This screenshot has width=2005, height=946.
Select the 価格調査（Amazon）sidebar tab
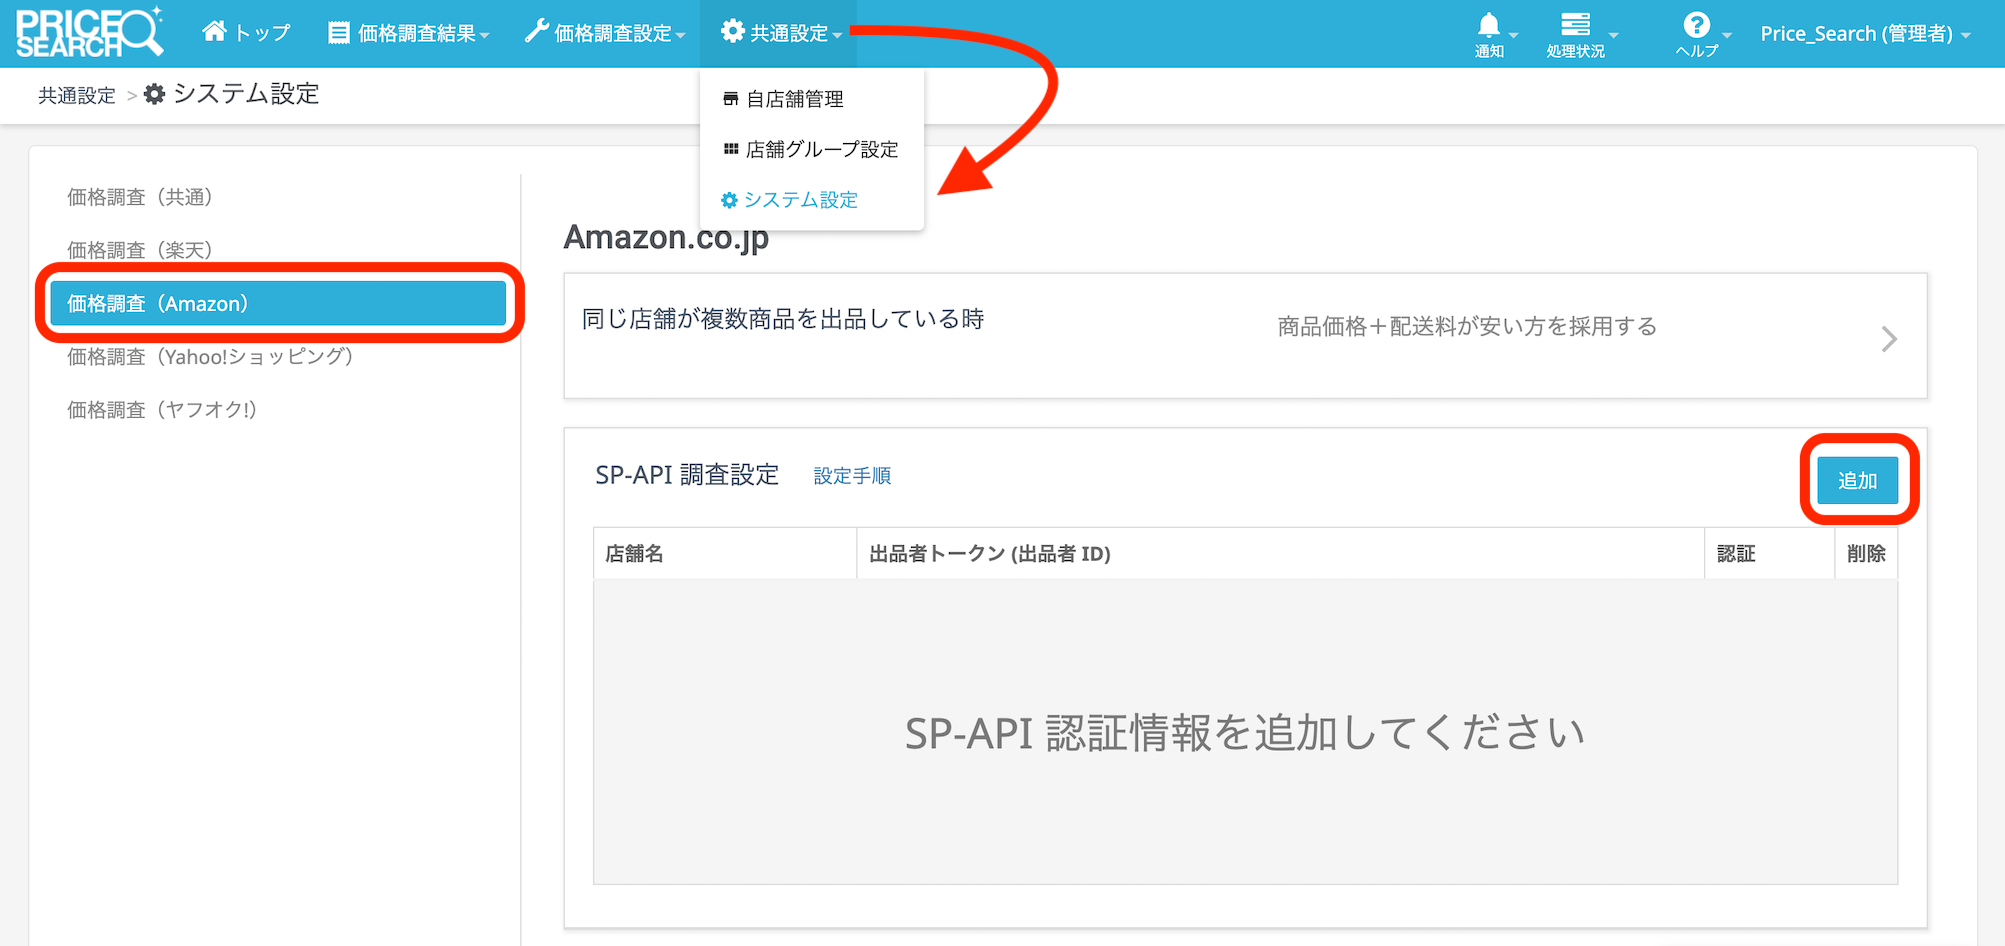click(278, 303)
